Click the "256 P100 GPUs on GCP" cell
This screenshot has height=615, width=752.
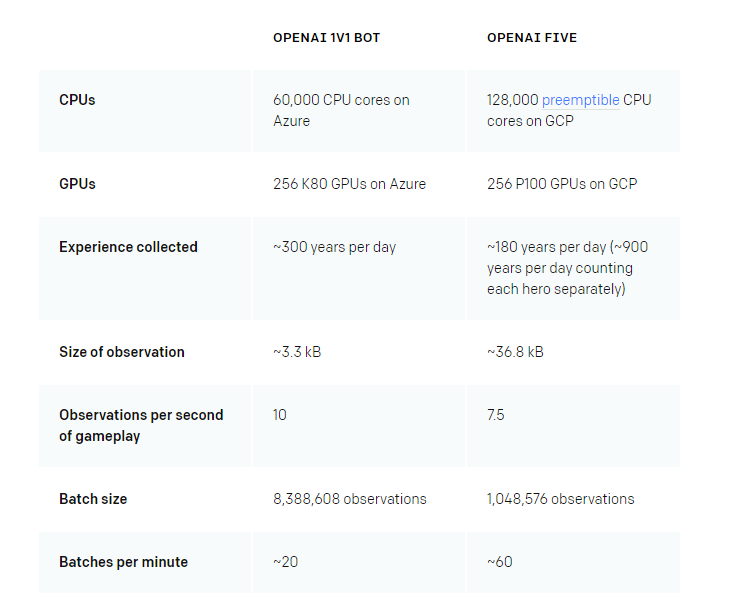561,184
